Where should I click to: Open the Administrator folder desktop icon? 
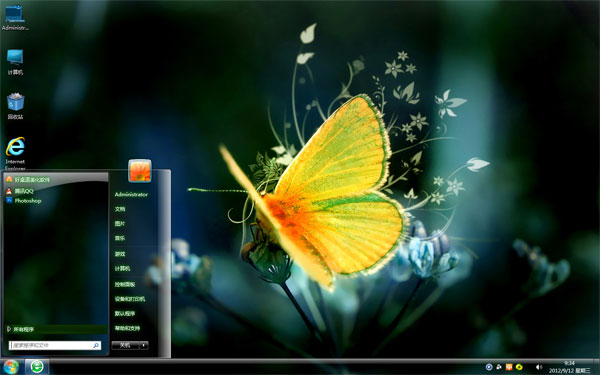15,17
